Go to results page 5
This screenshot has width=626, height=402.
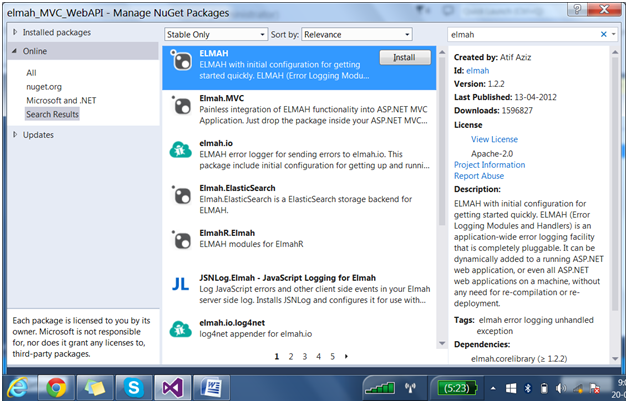(333, 356)
